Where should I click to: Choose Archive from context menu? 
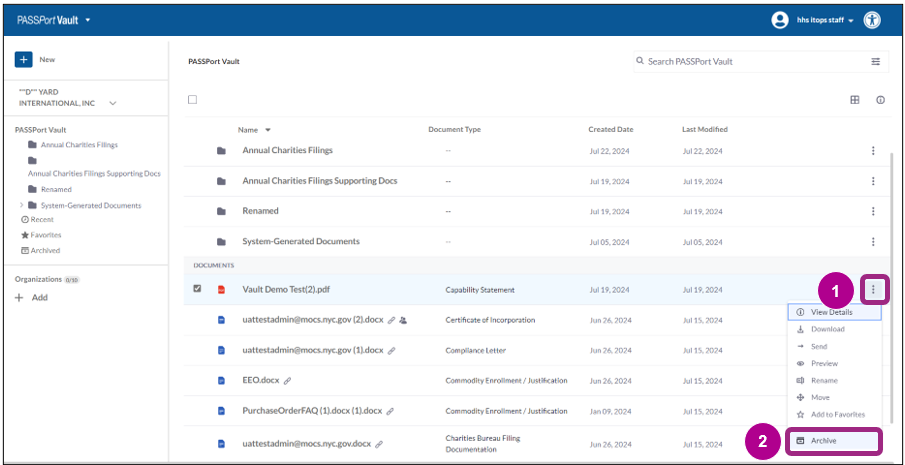click(x=834, y=441)
